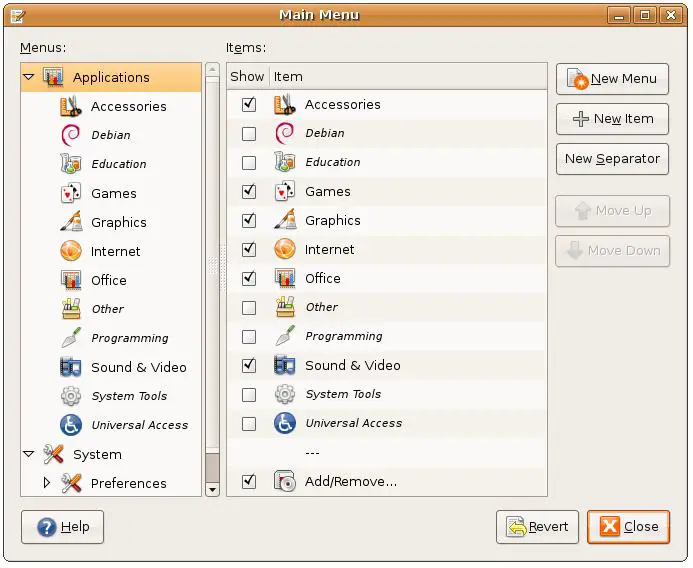Screen dimensions: 693x568
Task: Collapse the Applications tree node
Action: (x=29, y=77)
